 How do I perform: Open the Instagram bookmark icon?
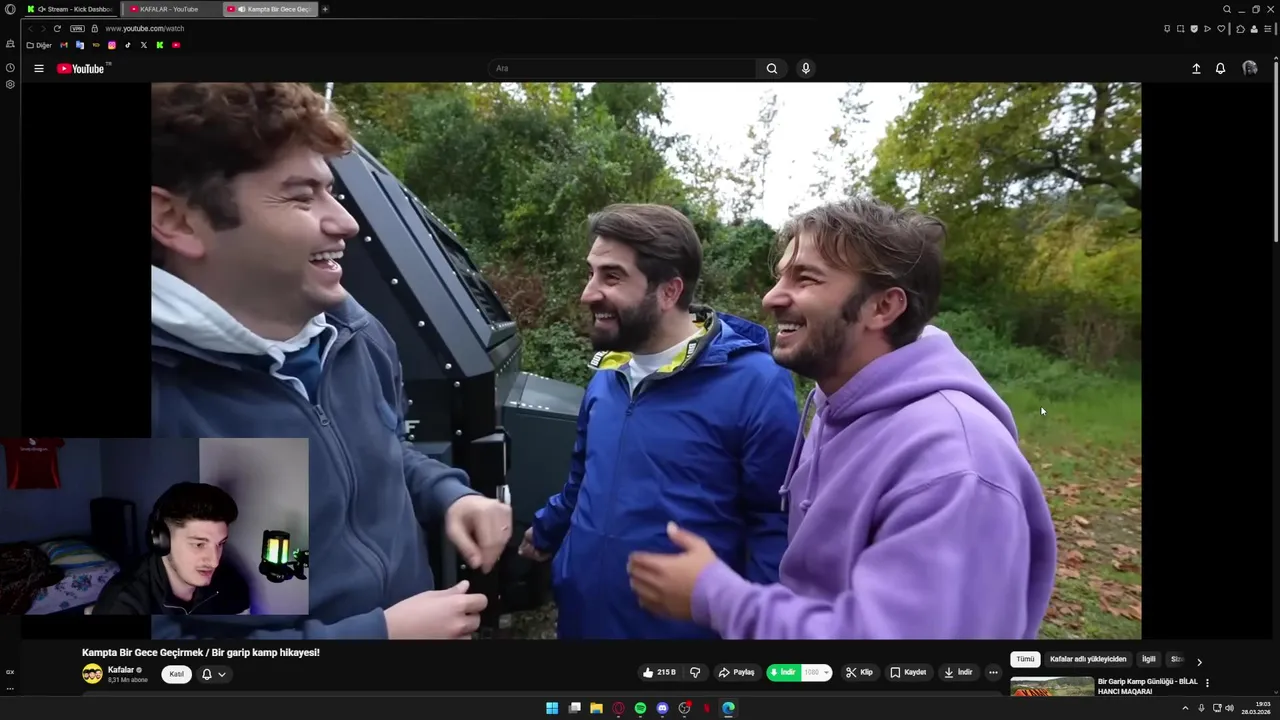click(112, 45)
